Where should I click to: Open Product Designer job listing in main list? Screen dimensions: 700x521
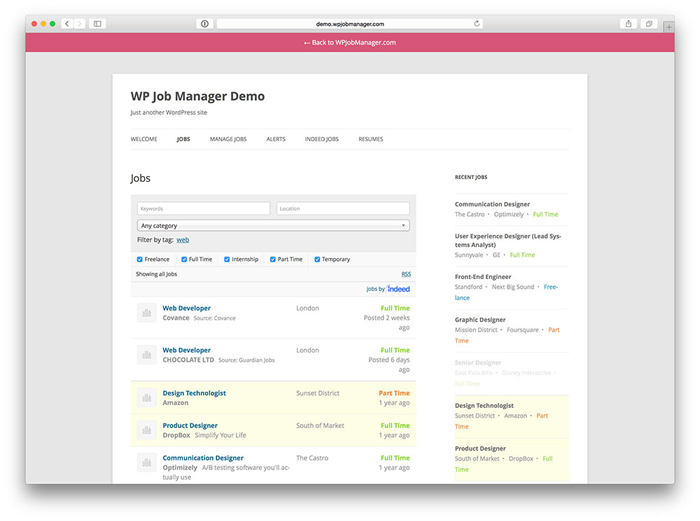[190, 425]
